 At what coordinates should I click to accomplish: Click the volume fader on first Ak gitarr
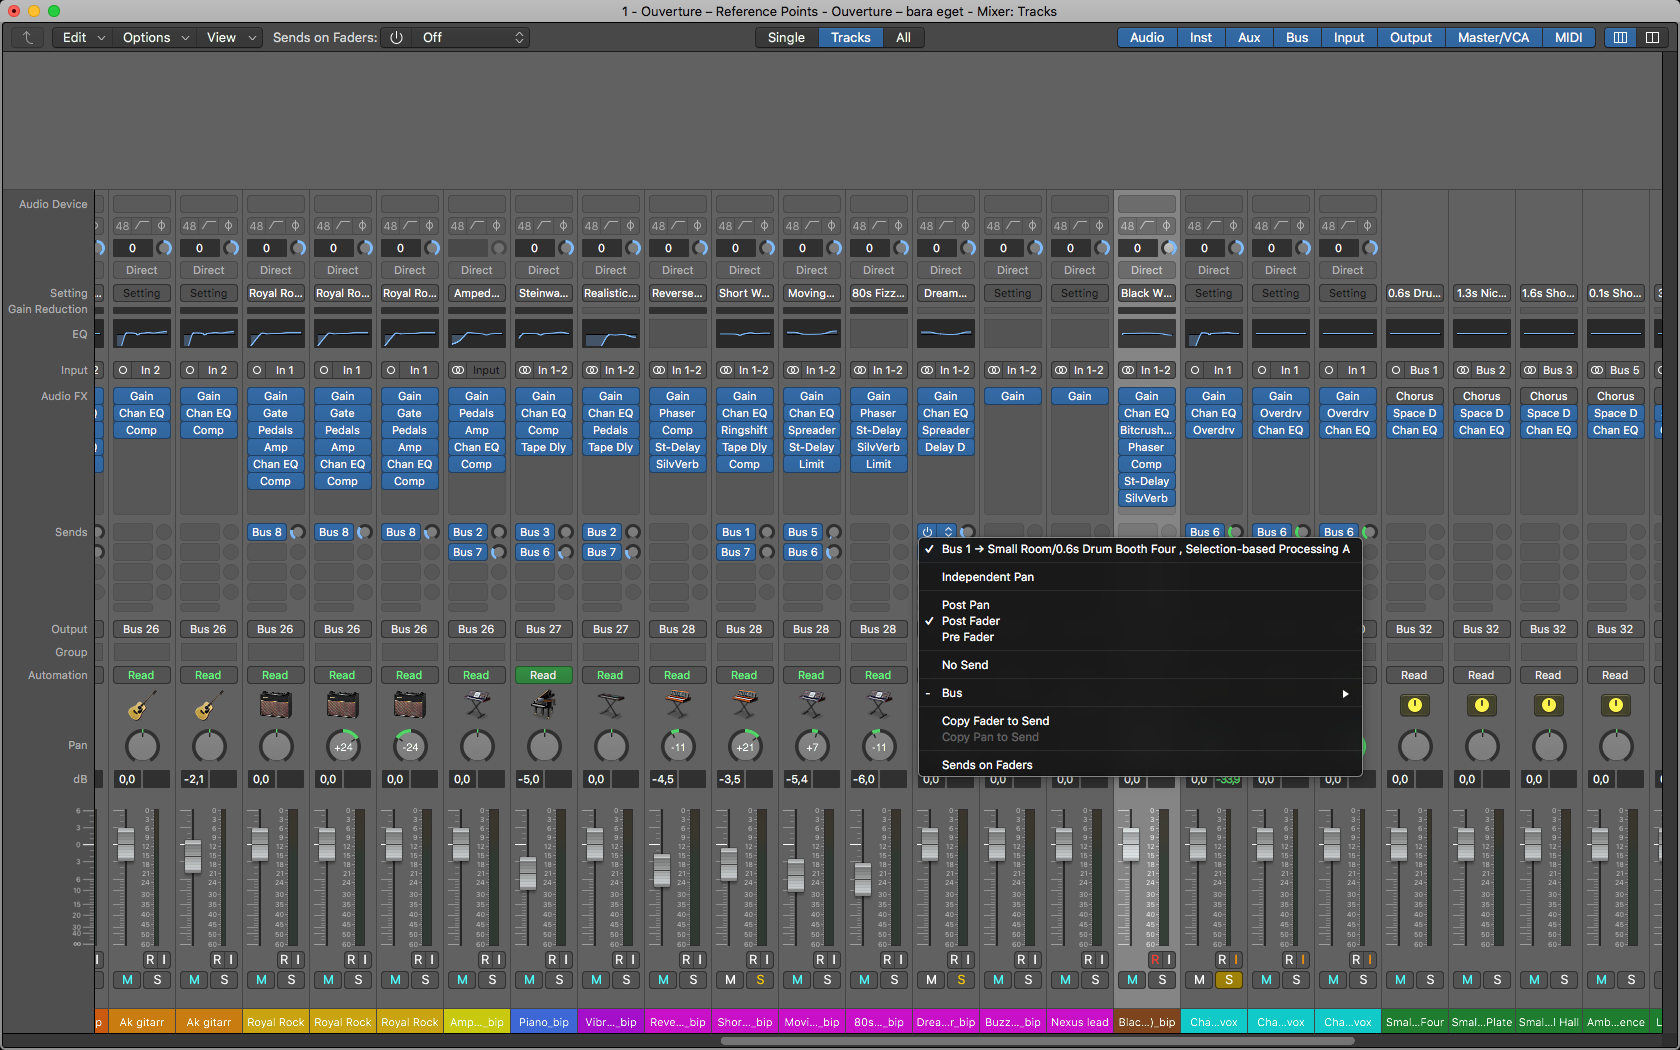[x=126, y=845]
